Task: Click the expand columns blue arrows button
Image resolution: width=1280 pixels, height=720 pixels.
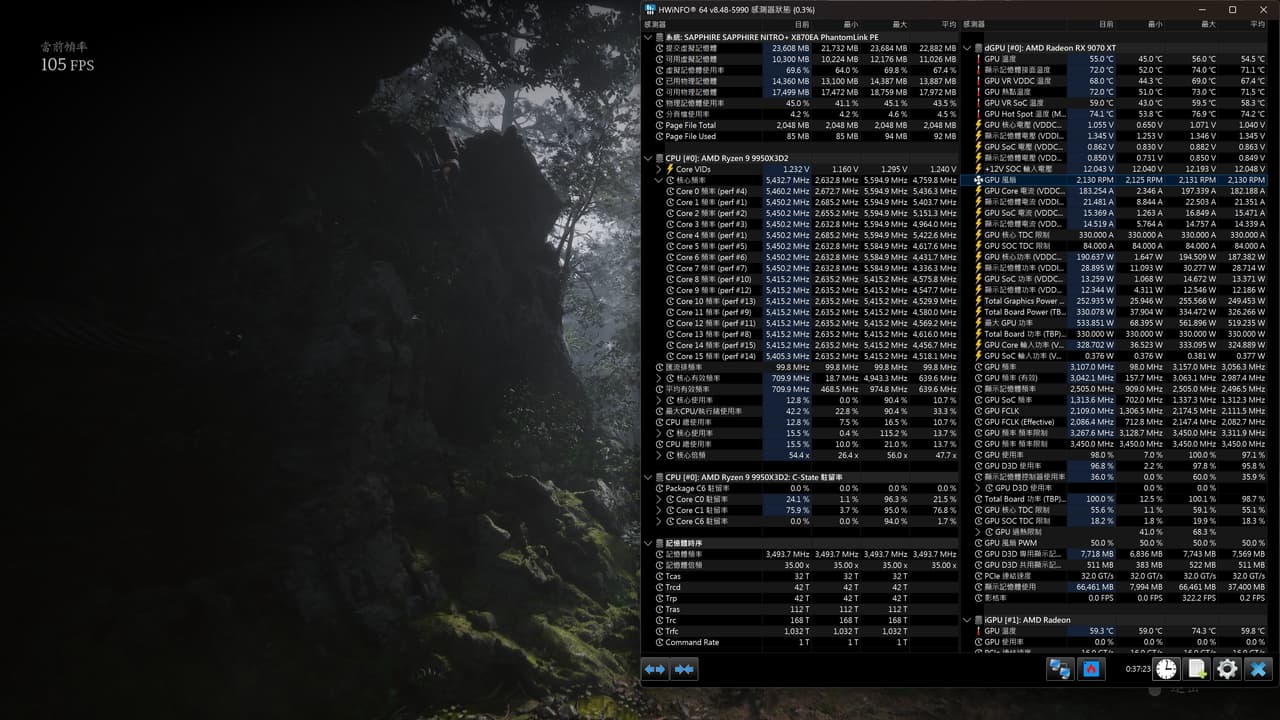Action: click(x=655, y=669)
